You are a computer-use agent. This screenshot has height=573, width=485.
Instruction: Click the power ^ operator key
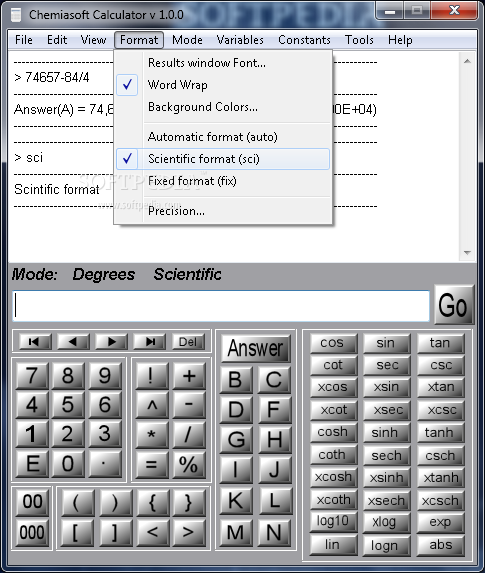click(x=152, y=405)
